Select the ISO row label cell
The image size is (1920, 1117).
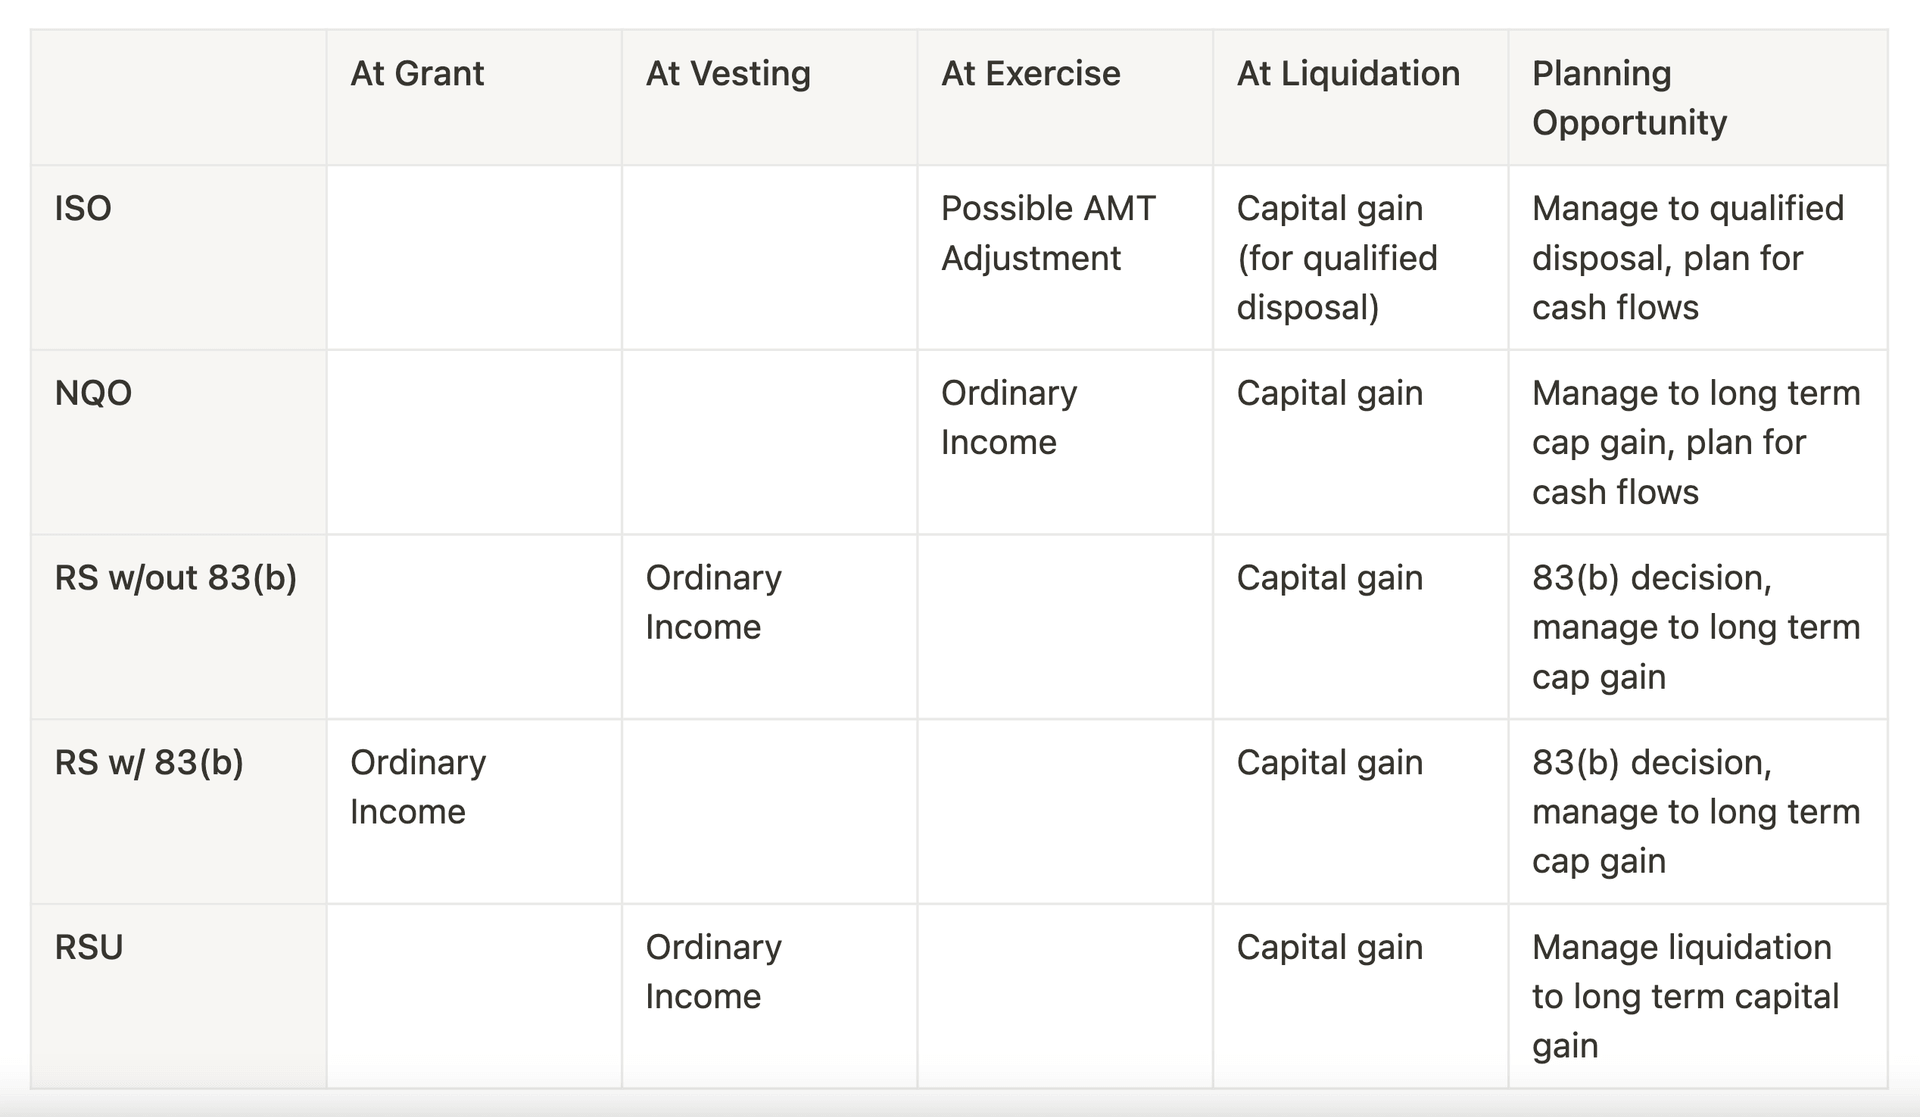(178, 258)
